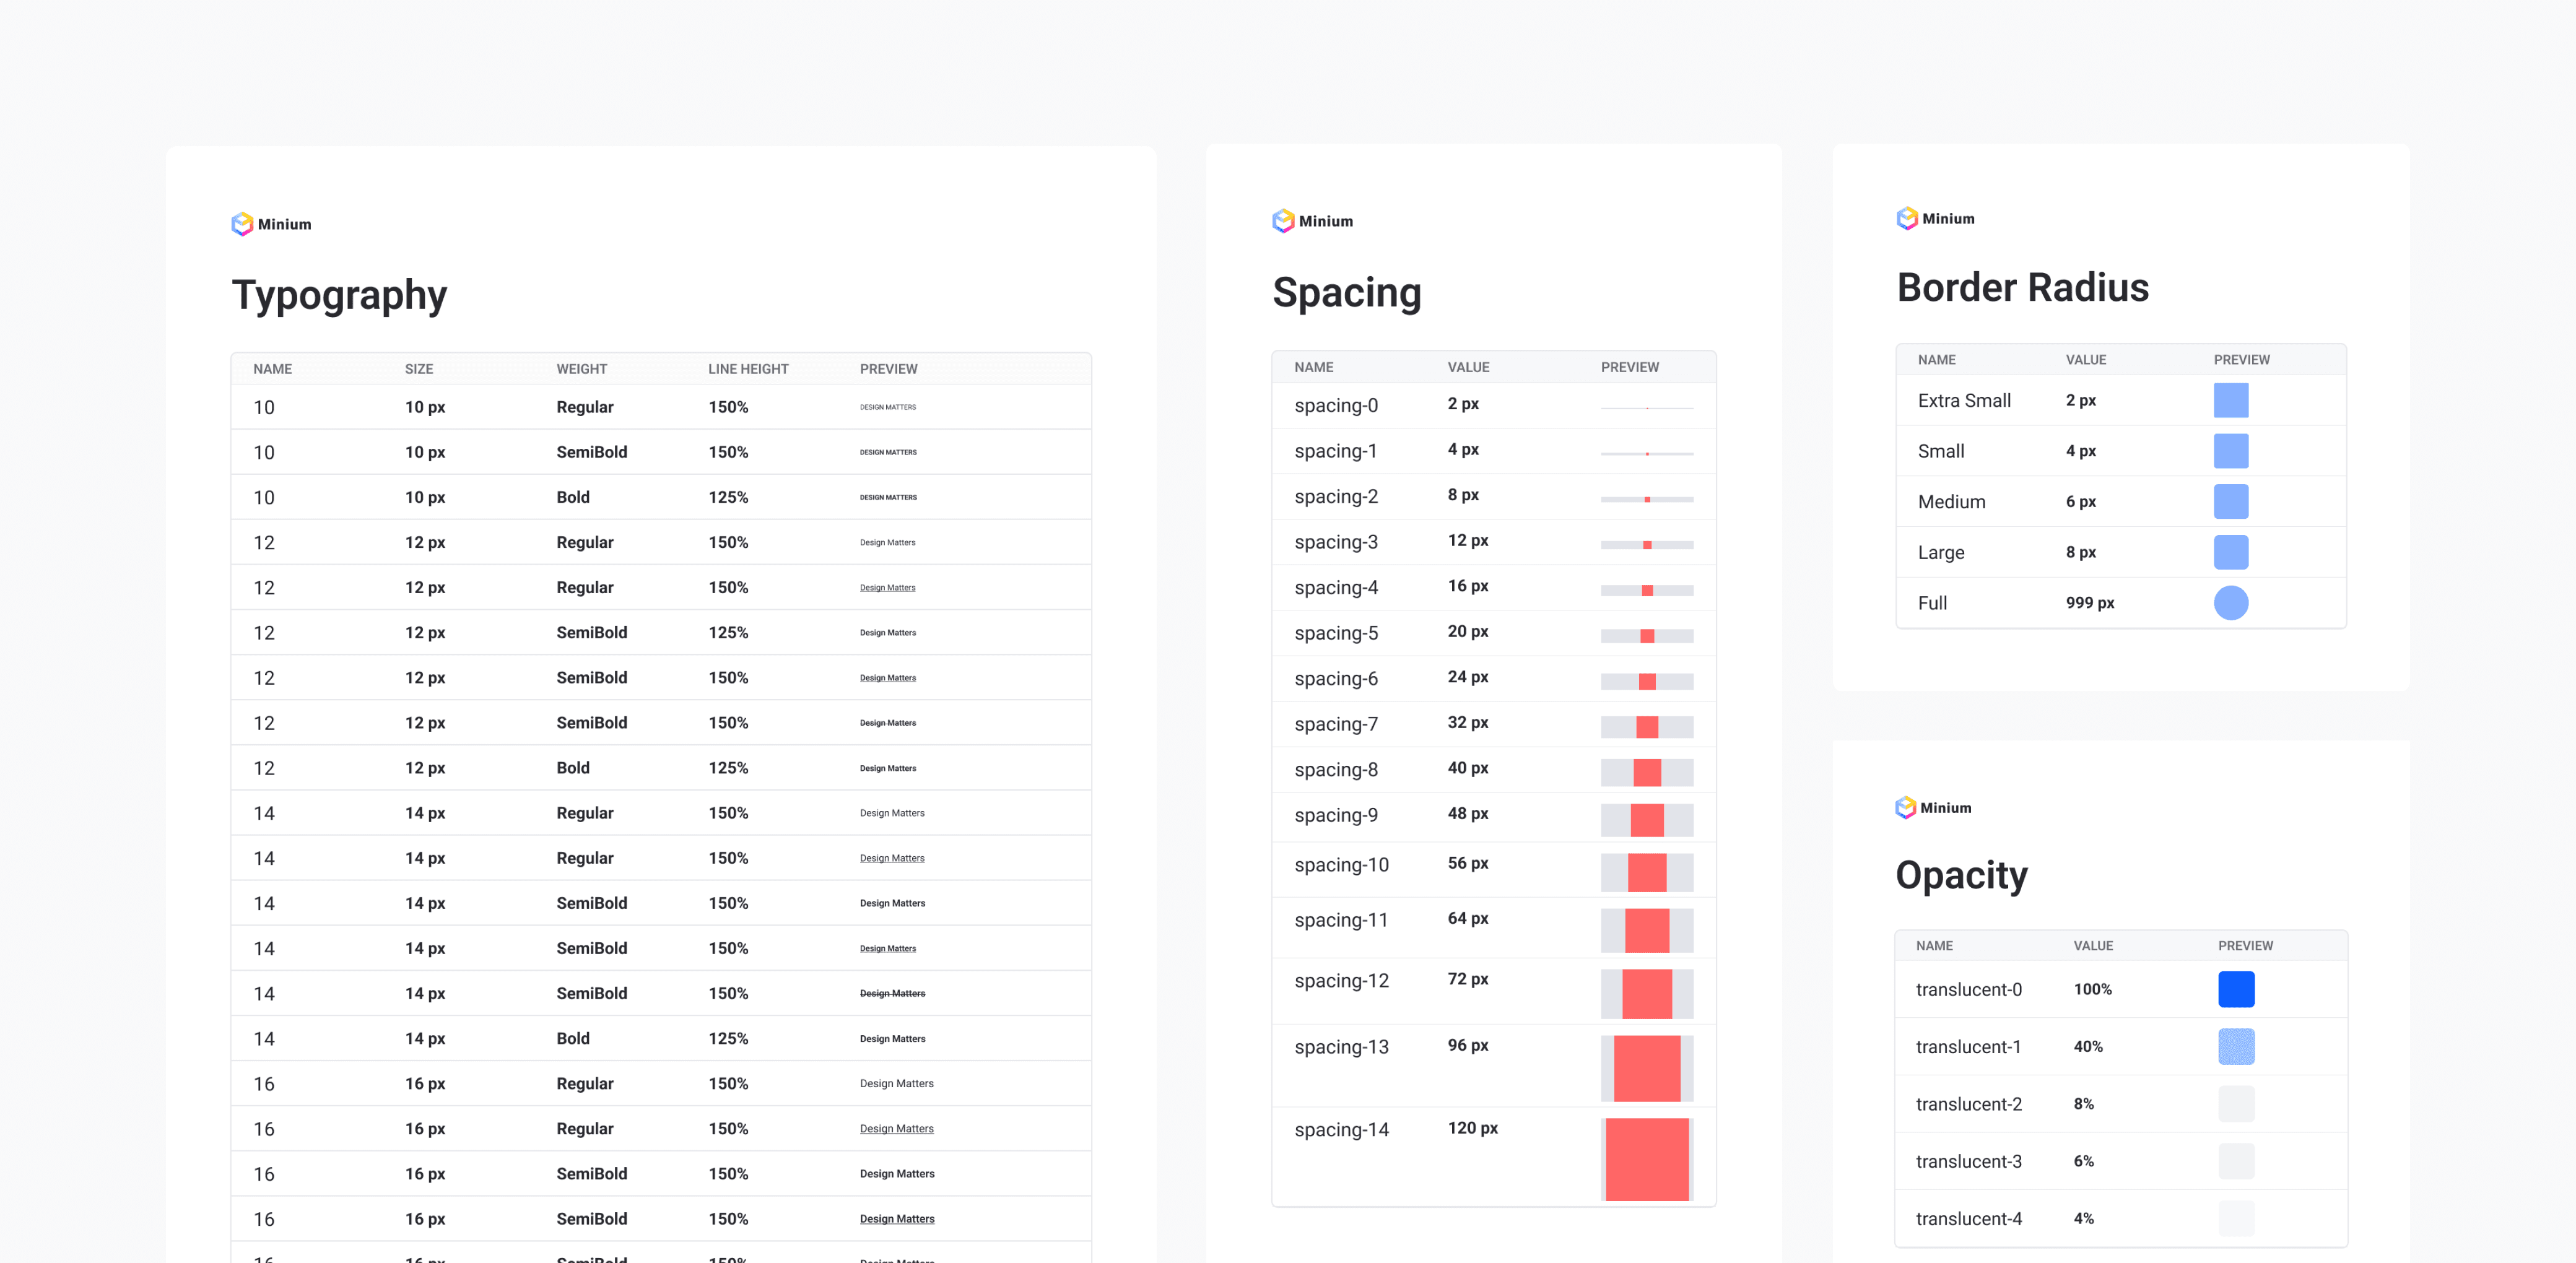The height and width of the screenshot is (1263, 2576).
Task: Click the LINE HEIGHT column header
Action: point(748,369)
